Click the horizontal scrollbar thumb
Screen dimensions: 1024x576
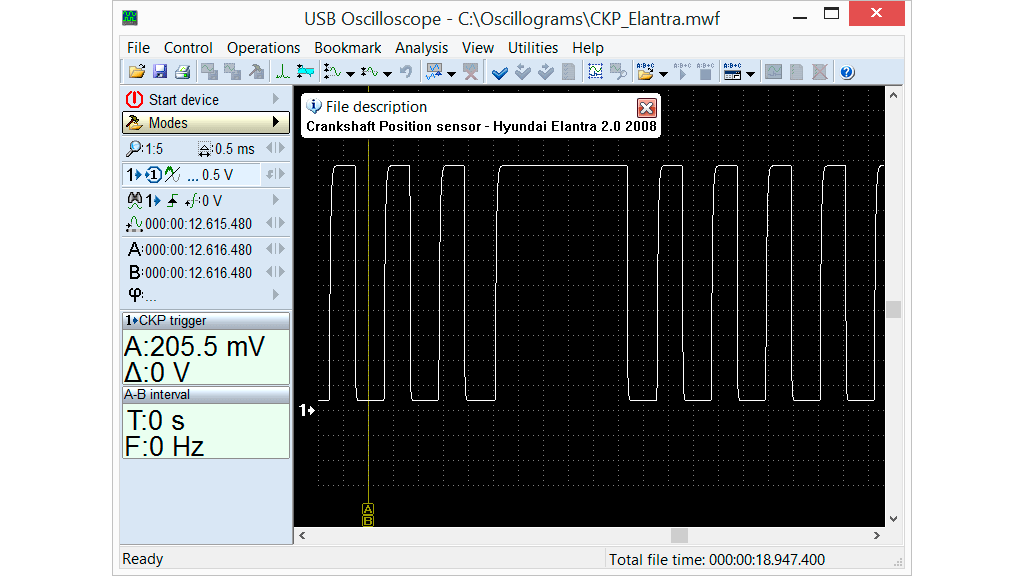click(679, 536)
